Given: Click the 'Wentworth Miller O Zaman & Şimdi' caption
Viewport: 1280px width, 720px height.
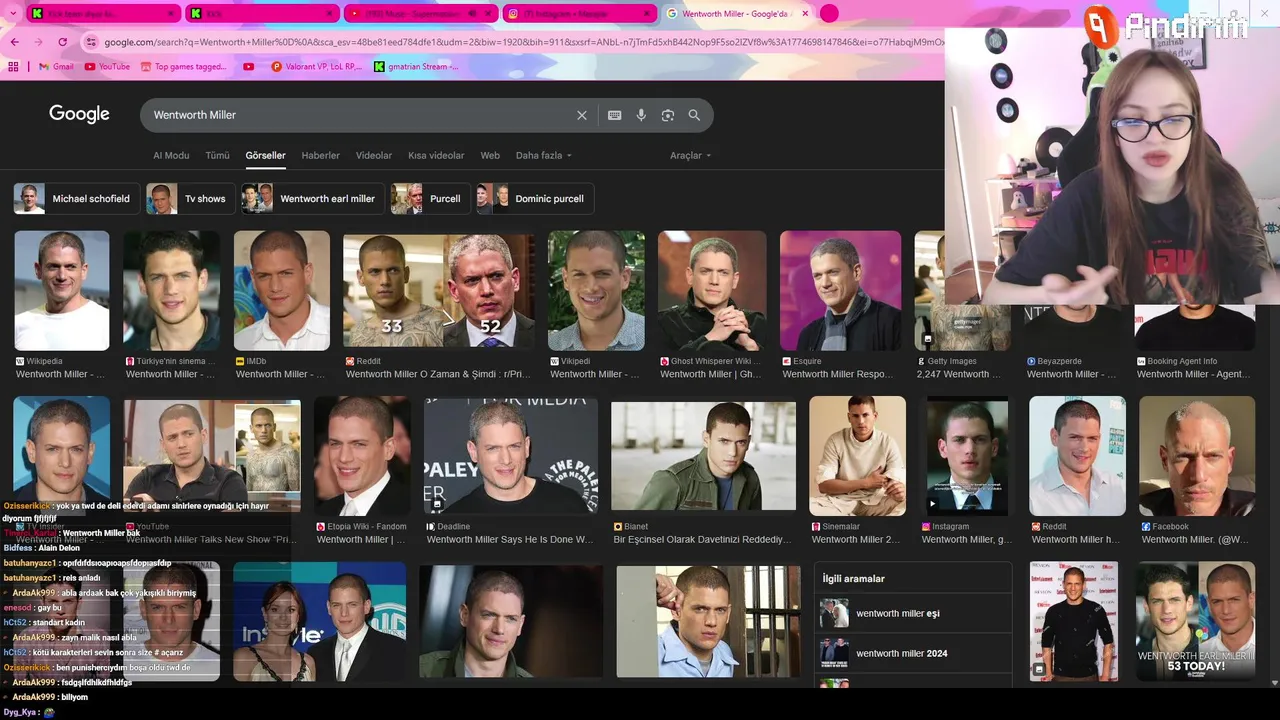Looking at the screenshot, I should [x=440, y=374].
